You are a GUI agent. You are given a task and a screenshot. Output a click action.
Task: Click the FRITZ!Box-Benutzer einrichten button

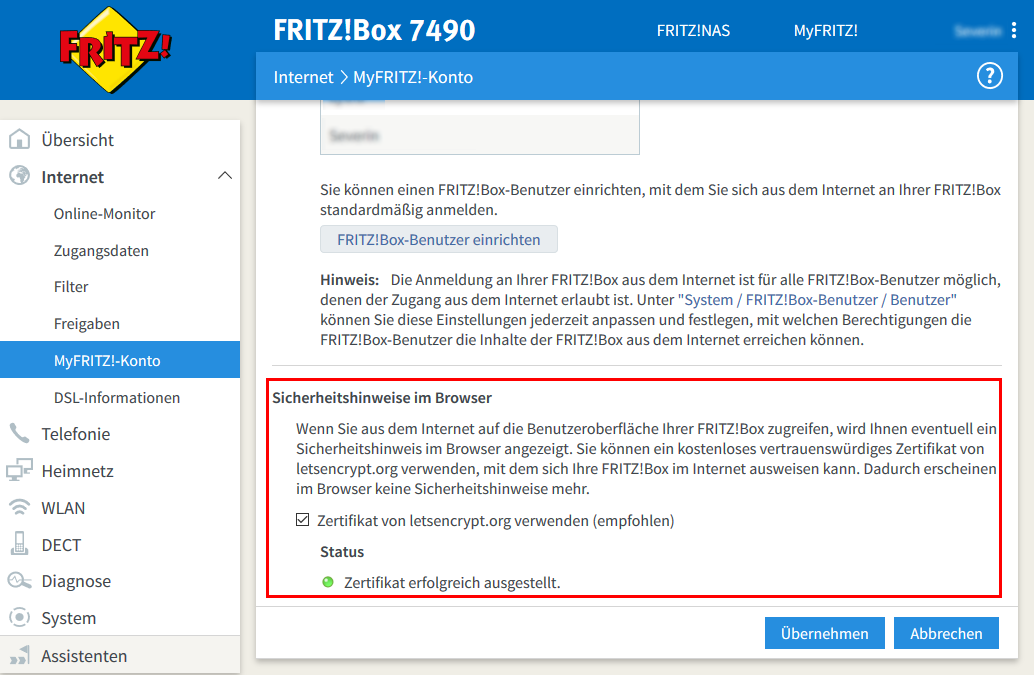[x=439, y=239]
